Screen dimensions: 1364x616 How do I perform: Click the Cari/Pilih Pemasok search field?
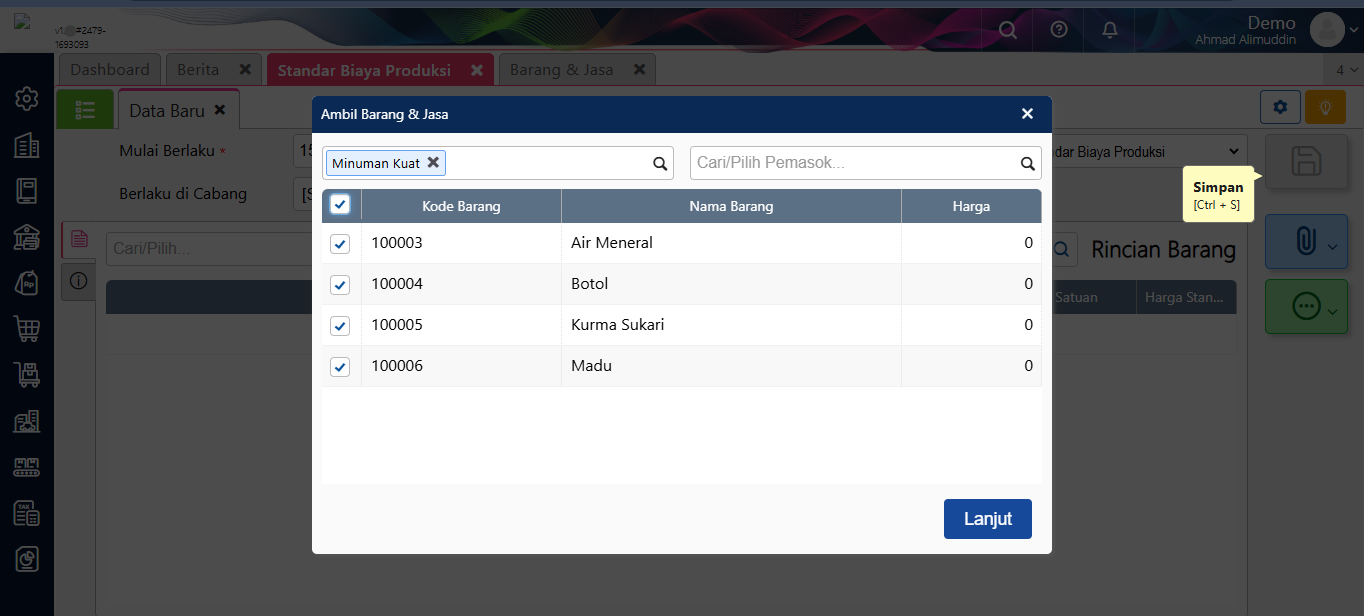tap(855, 163)
